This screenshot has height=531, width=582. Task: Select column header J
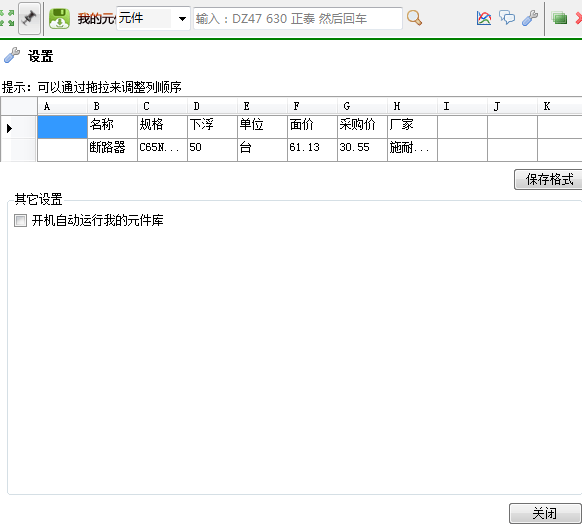pos(513,106)
